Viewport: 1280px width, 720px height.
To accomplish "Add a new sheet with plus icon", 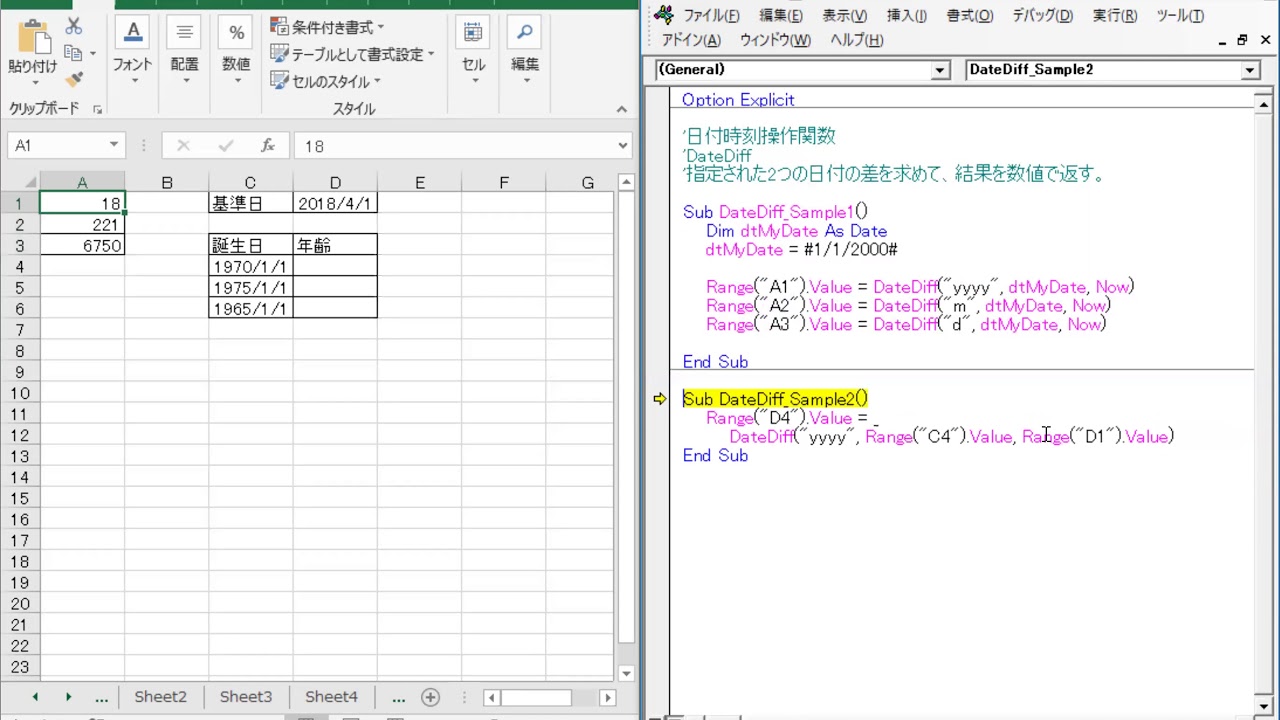I will point(430,697).
